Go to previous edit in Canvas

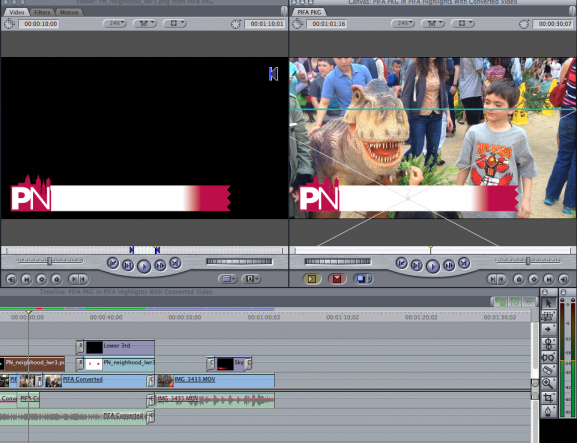coord(401,263)
